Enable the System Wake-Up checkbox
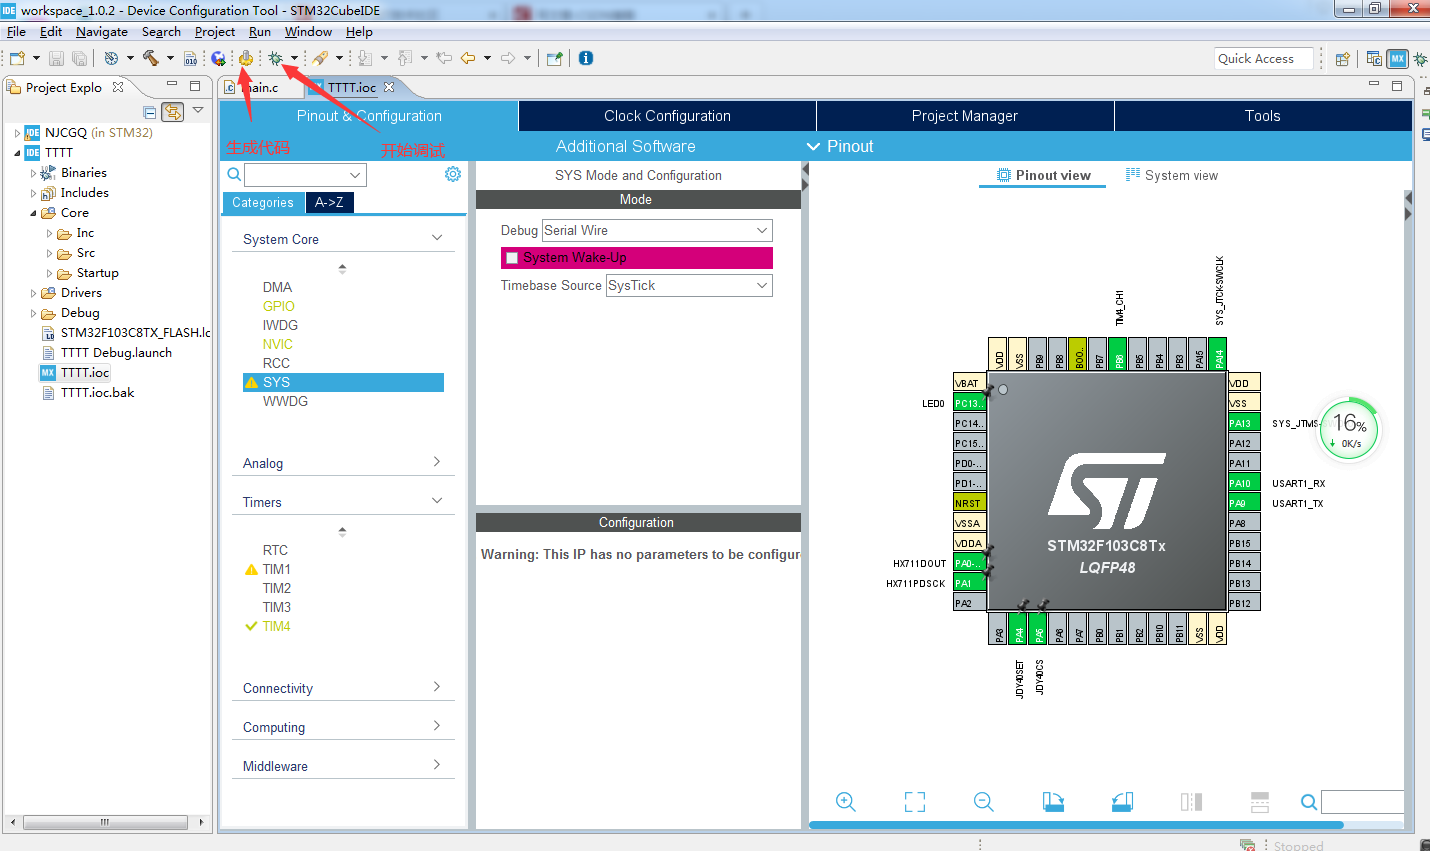Screen dimensions: 1430x851 [x=512, y=257]
